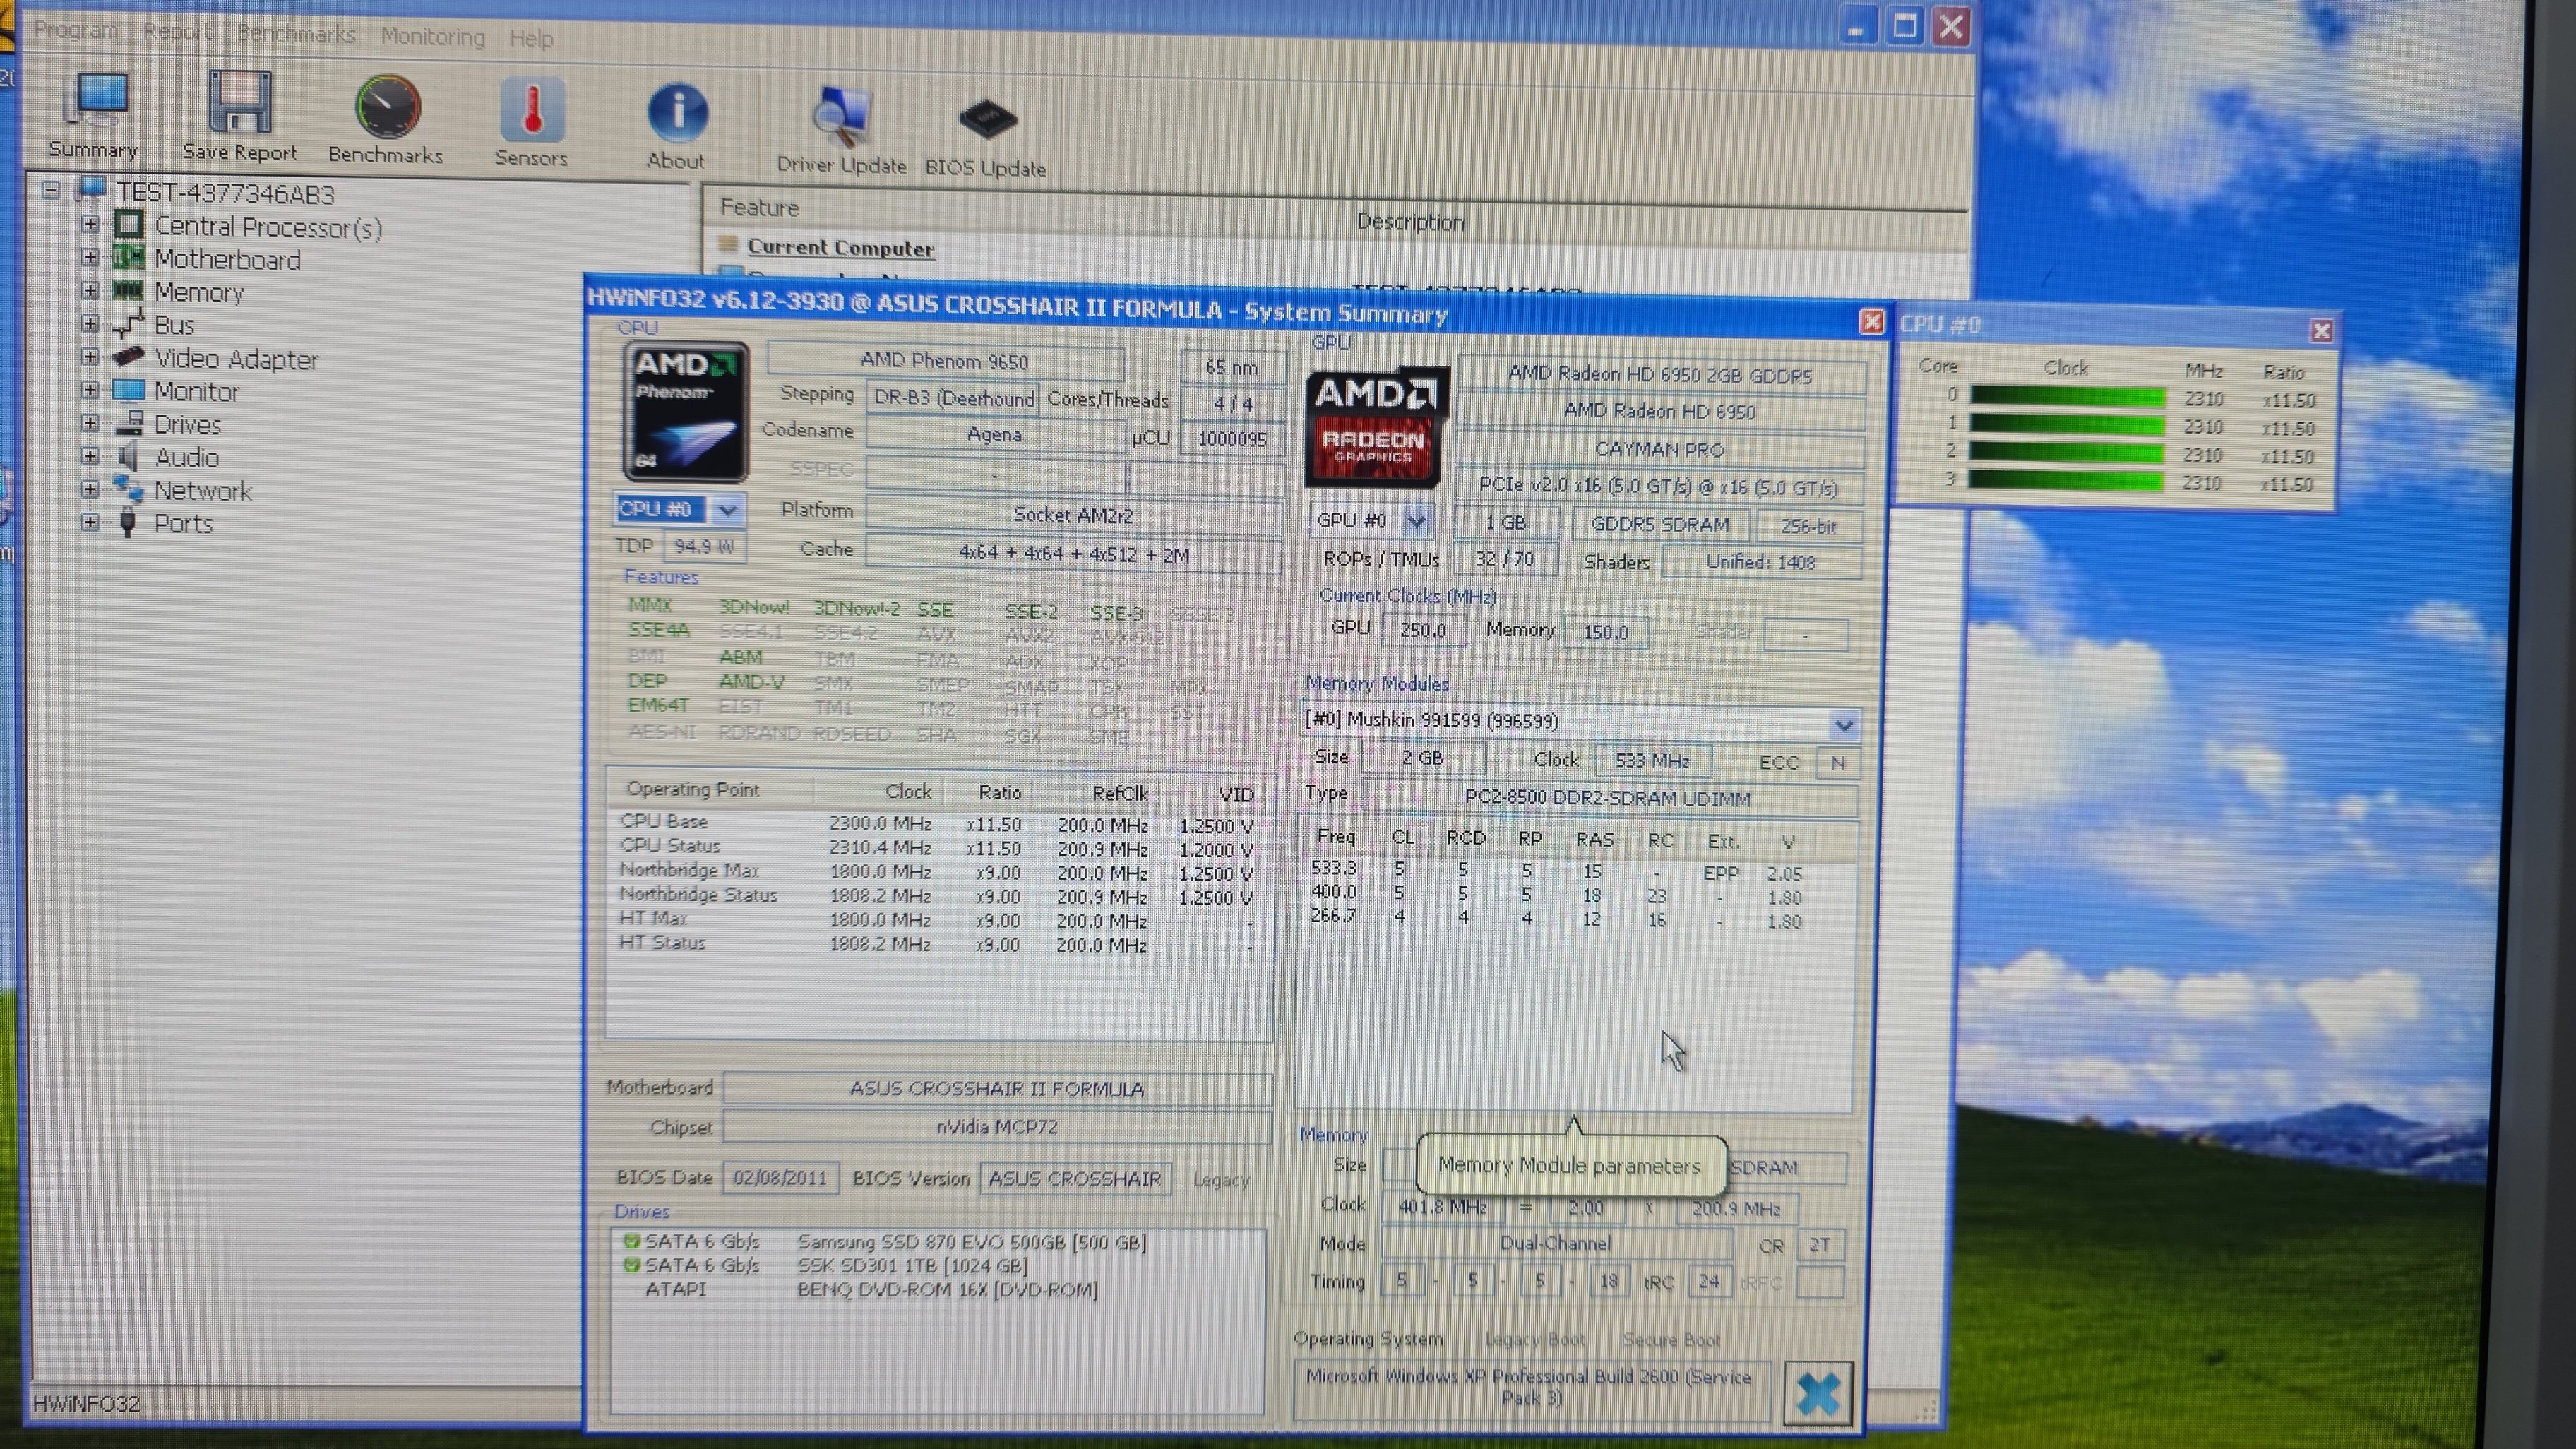Open the GPU #0 selector dropdown
Screen dimensions: 2576x1449
click(1416, 521)
